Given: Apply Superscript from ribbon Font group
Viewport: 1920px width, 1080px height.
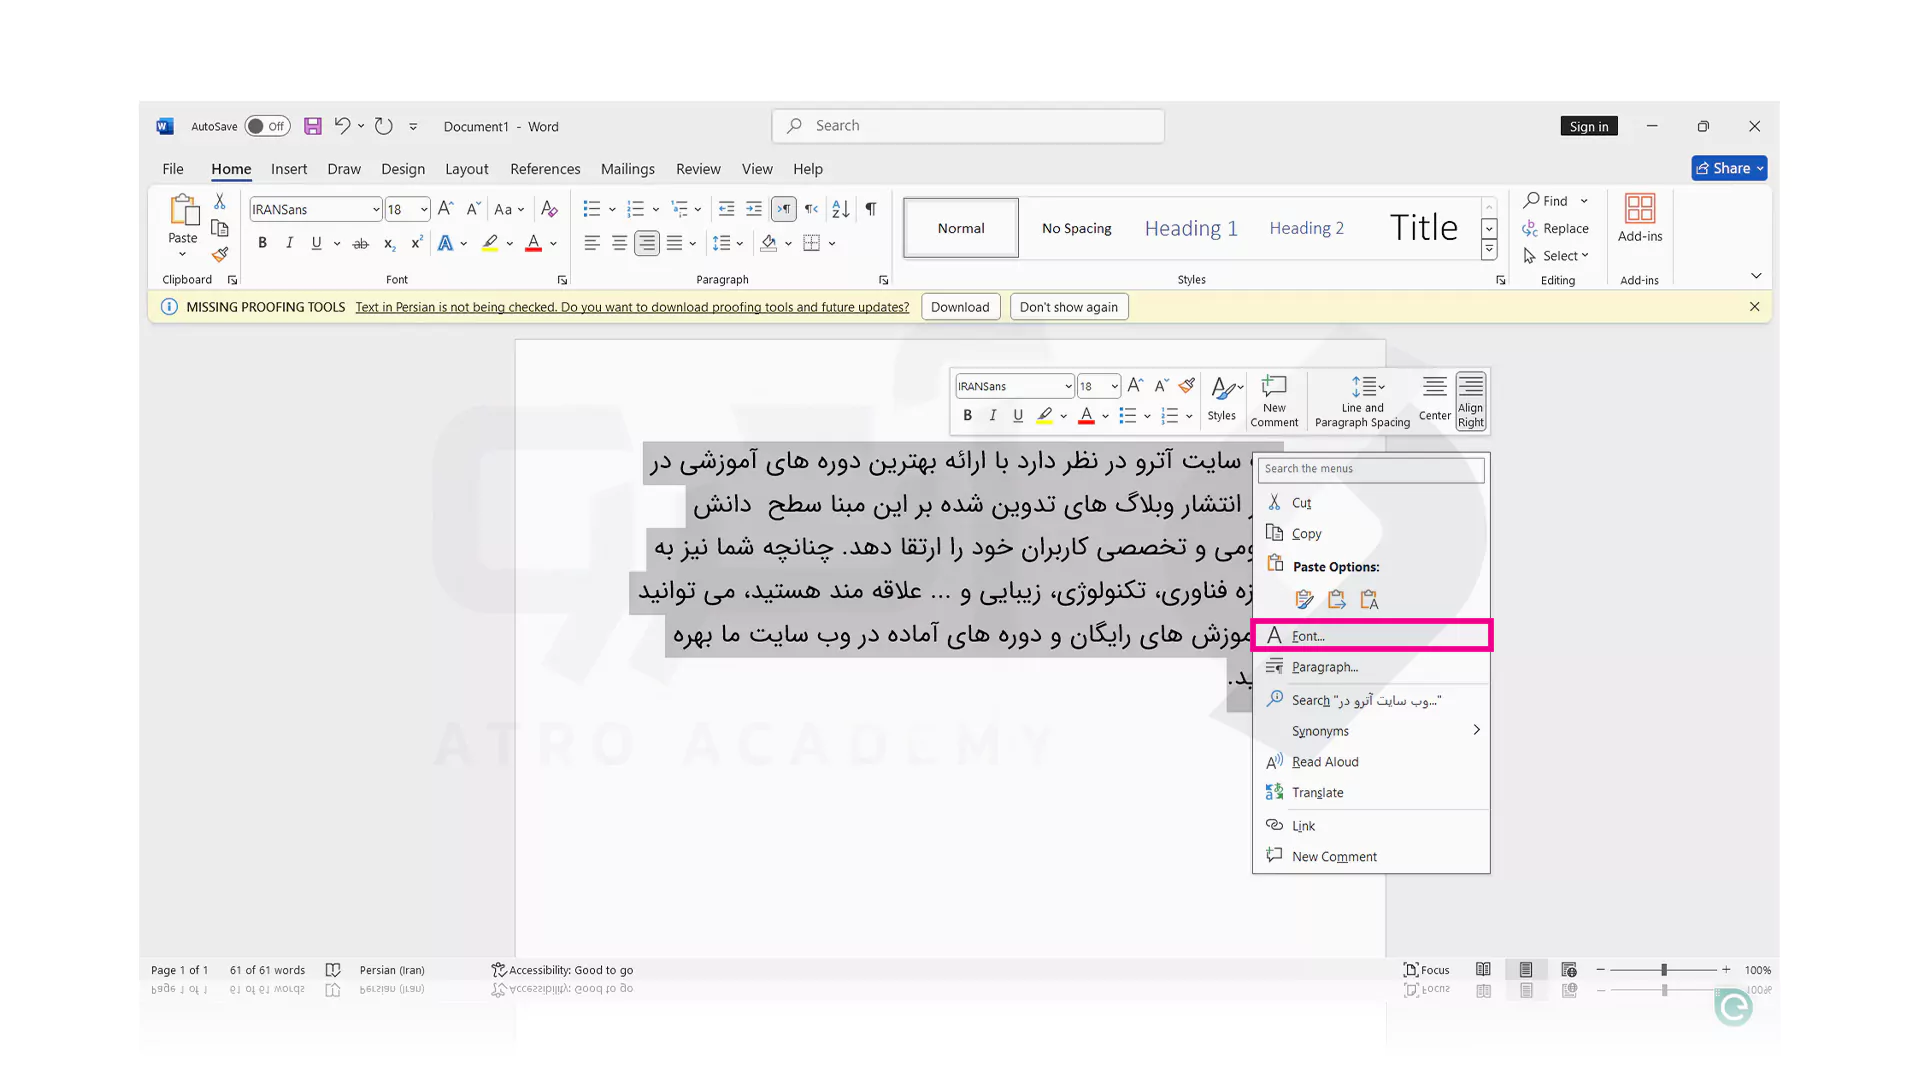Looking at the screenshot, I should 416,243.
